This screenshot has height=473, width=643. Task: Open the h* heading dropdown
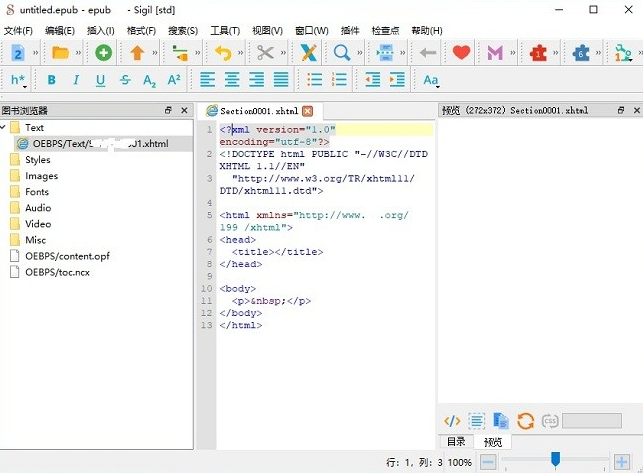pos(18,80)
